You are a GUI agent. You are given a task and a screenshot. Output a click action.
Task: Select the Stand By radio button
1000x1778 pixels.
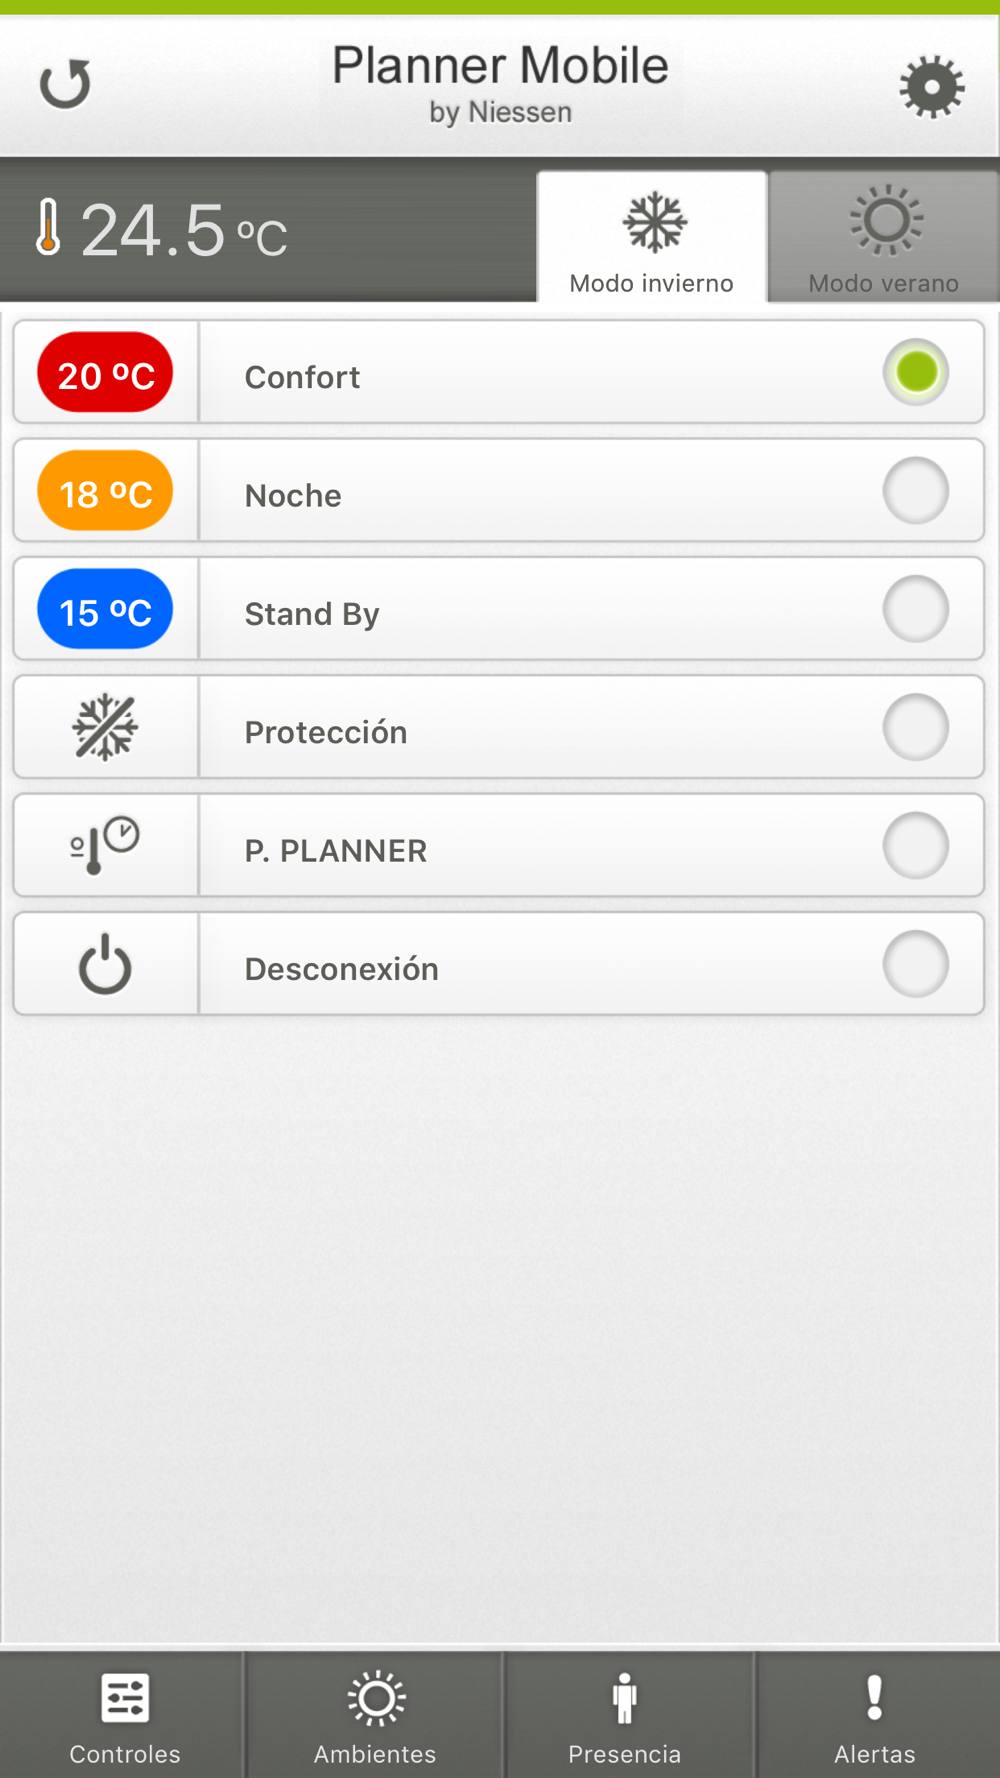(x=916, y=609)
